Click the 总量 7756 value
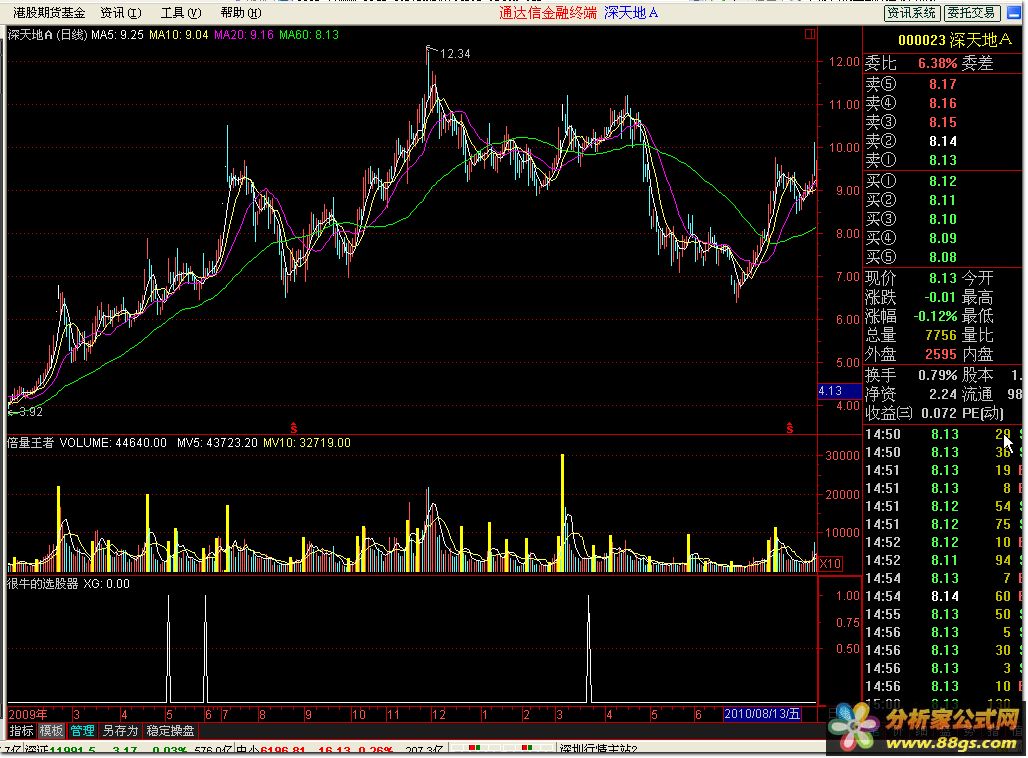1028x758 pixels. (x=940, y=335)
